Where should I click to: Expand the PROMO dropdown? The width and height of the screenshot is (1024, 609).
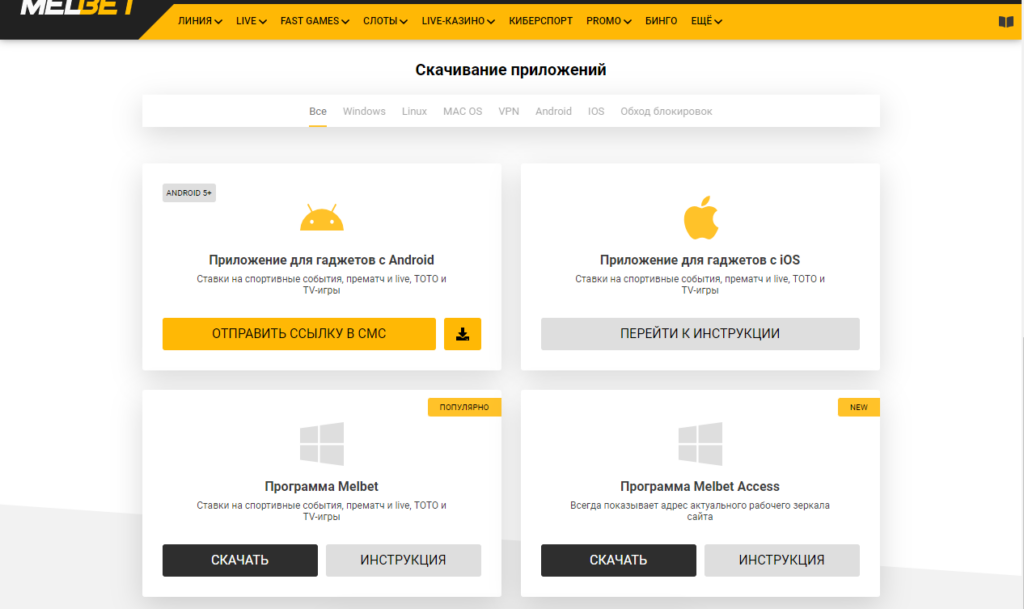(x=609, y=21)
